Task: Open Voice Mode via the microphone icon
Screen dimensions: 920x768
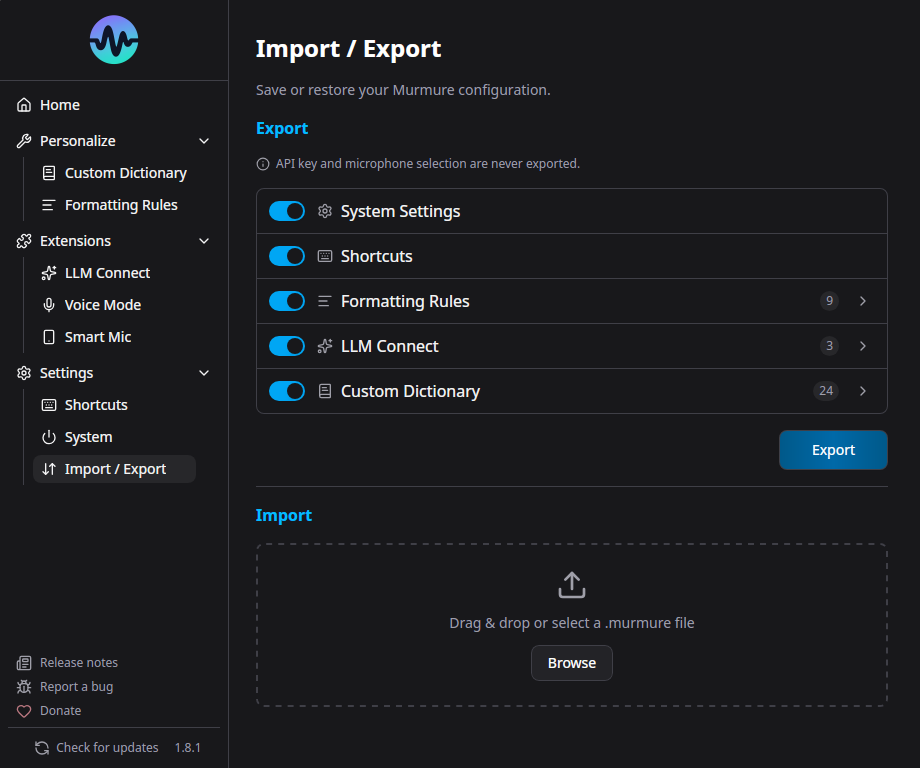Action: point(48,304)
